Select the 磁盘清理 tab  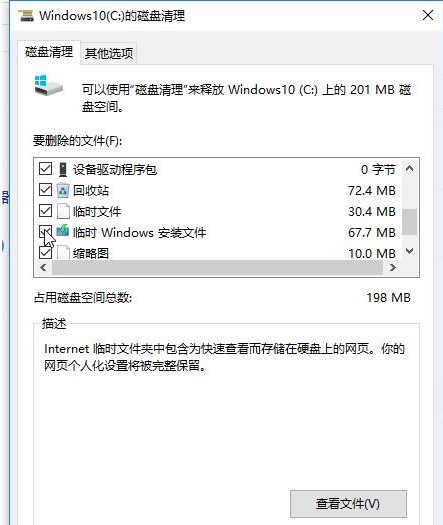tap(49, 52)
